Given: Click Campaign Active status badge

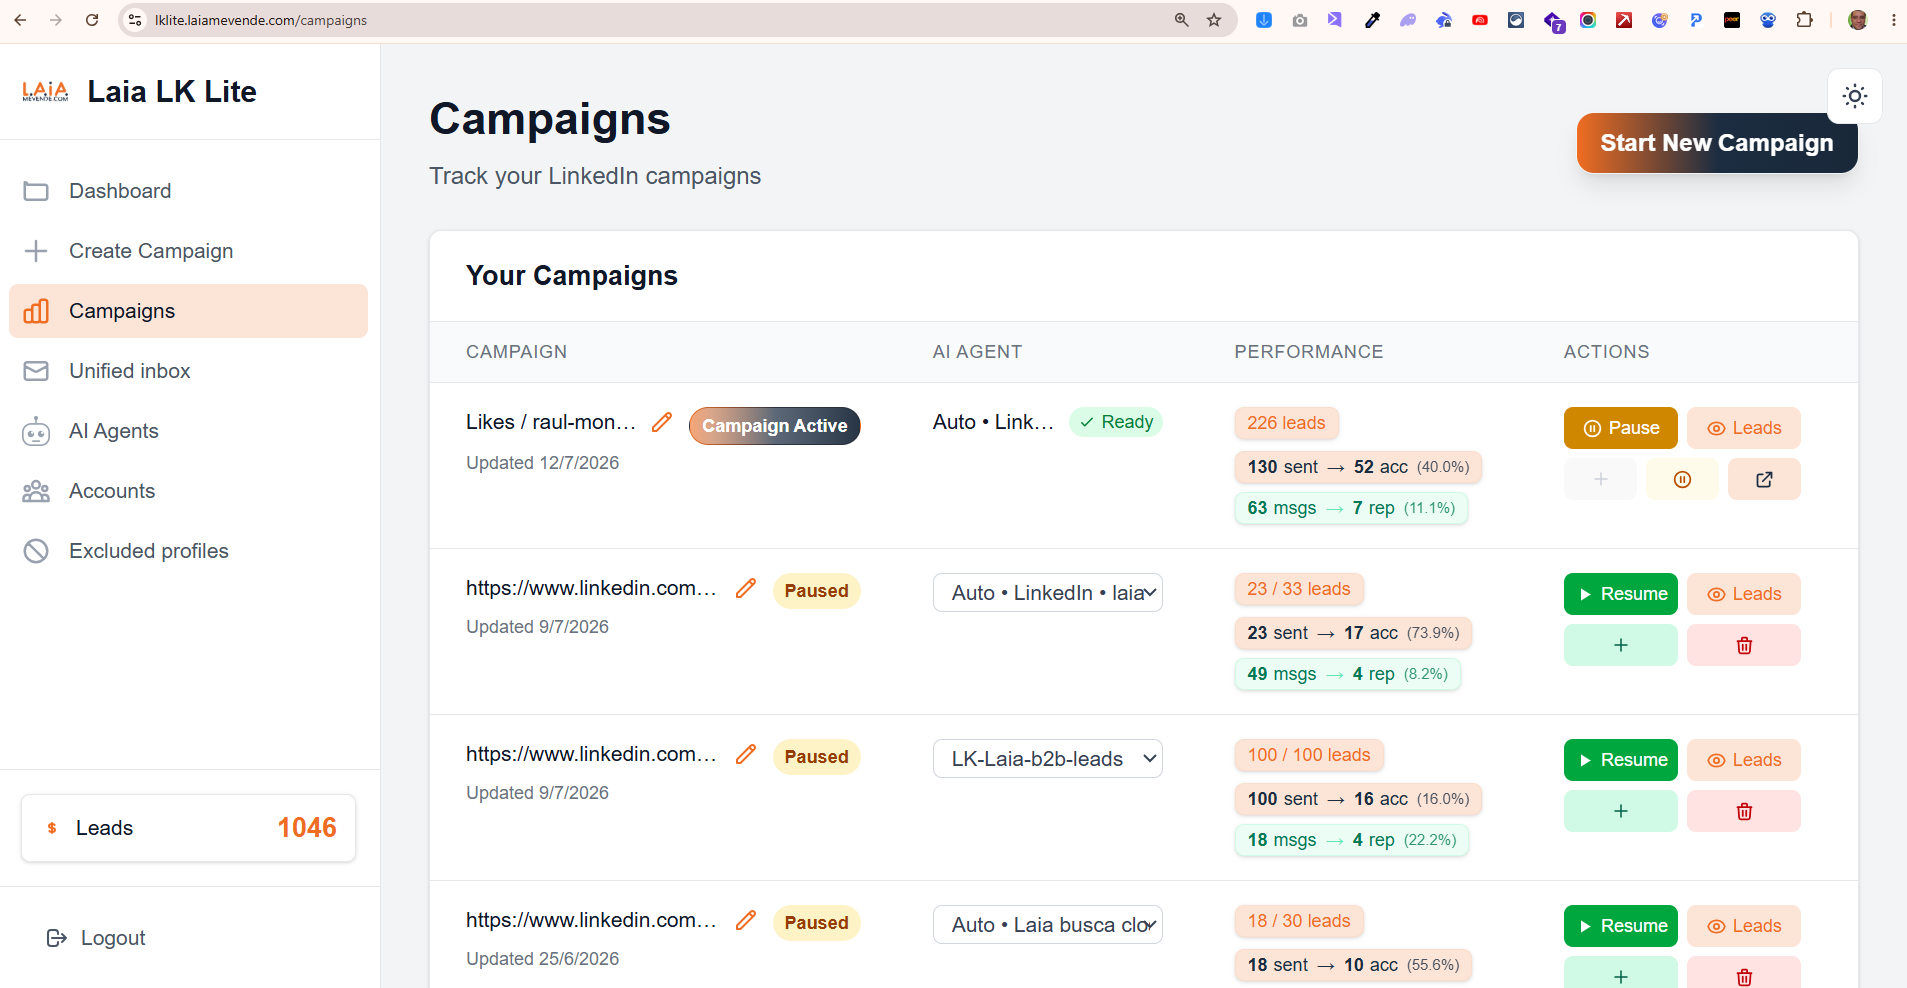Looking at the screenshot, I should 775,426.
